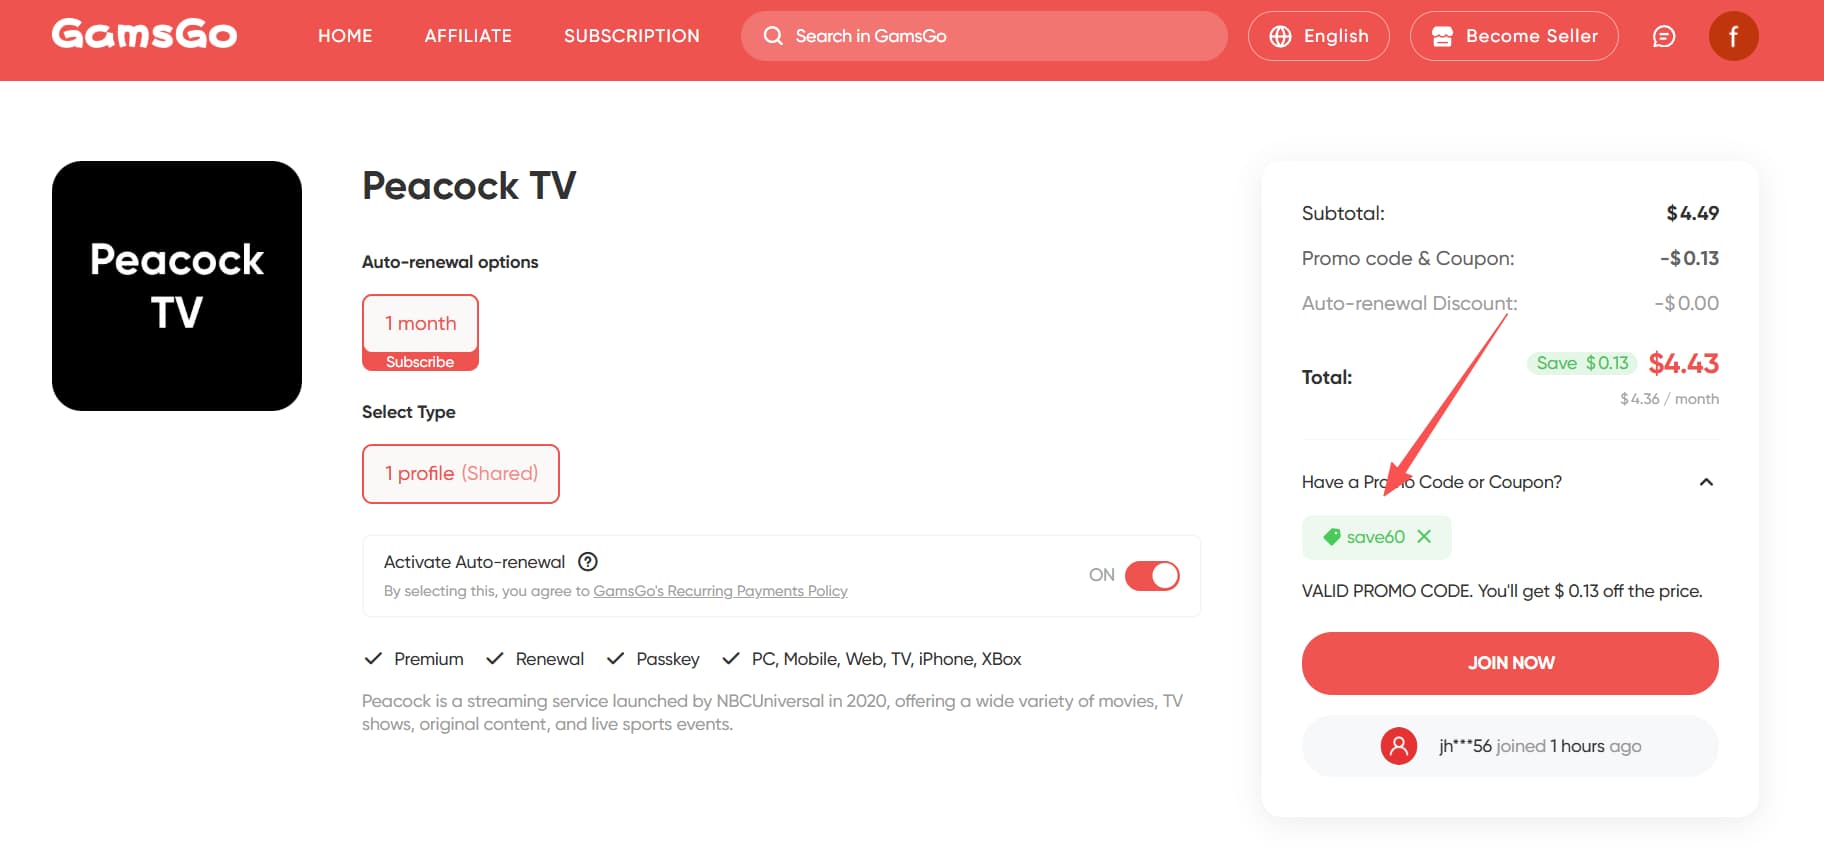This screenshot has width=1824, height=849.
Task: Click the JOIN NOW button
Action: tap(1510, 663)
